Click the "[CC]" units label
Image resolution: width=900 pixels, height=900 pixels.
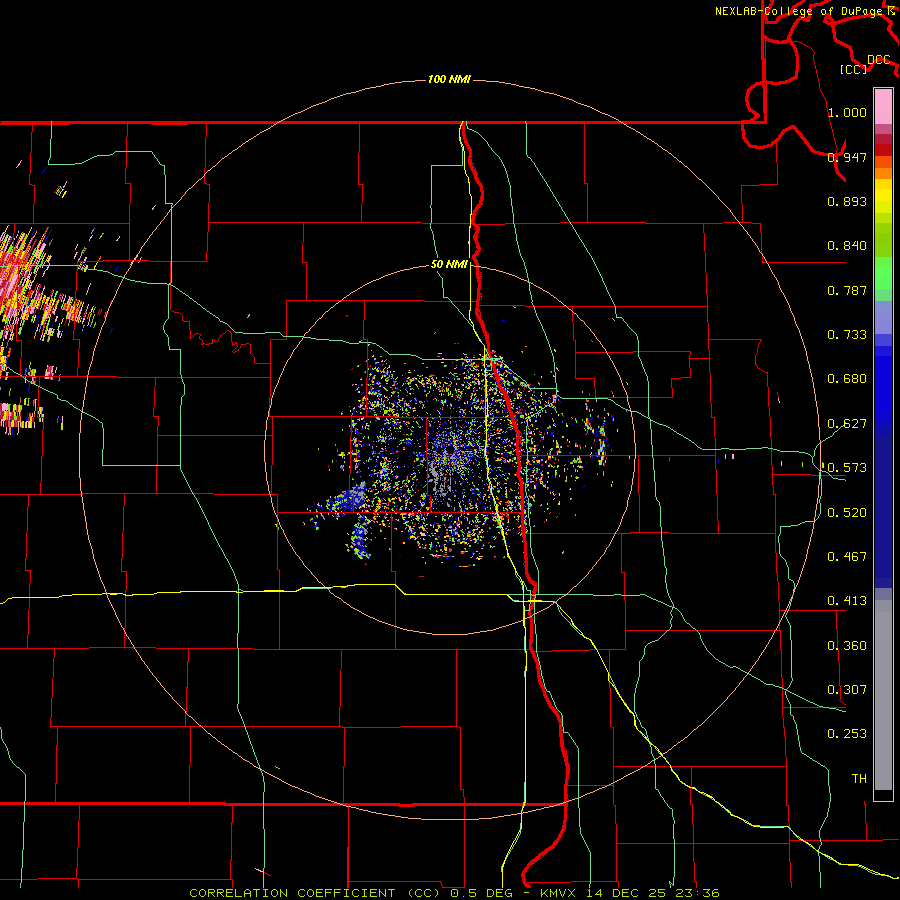[853, 69]
